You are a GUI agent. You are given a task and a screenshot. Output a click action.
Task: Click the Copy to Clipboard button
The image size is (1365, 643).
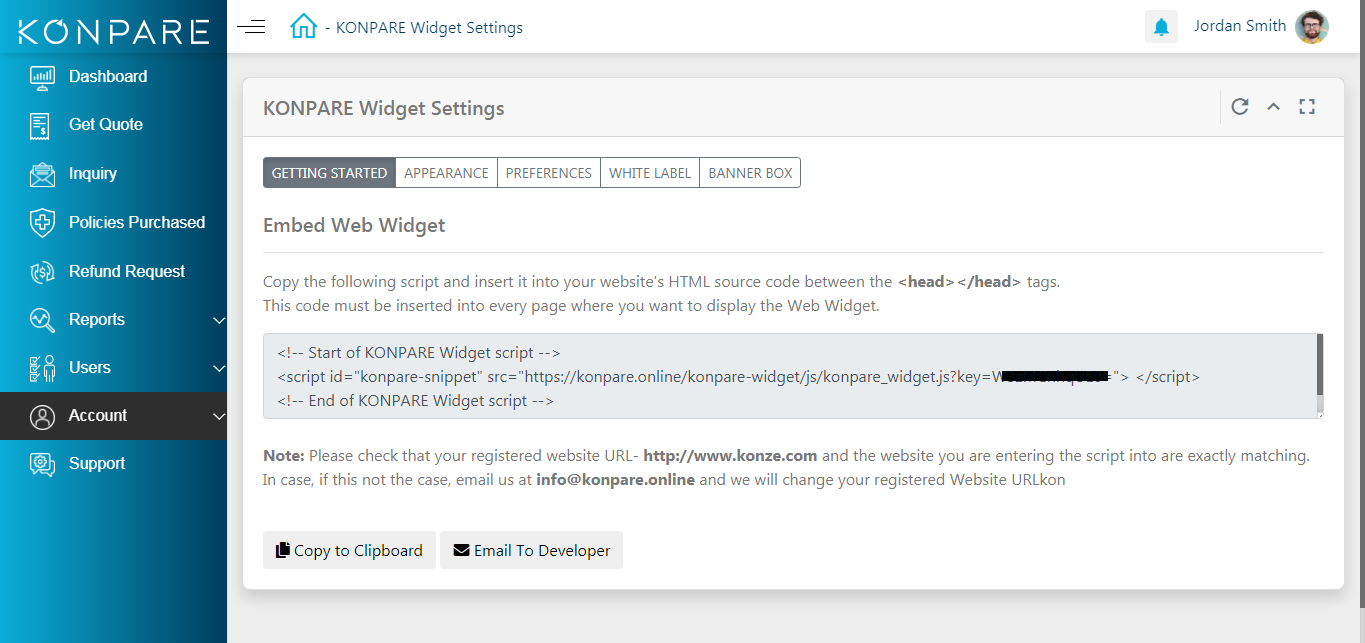[349, 550]
